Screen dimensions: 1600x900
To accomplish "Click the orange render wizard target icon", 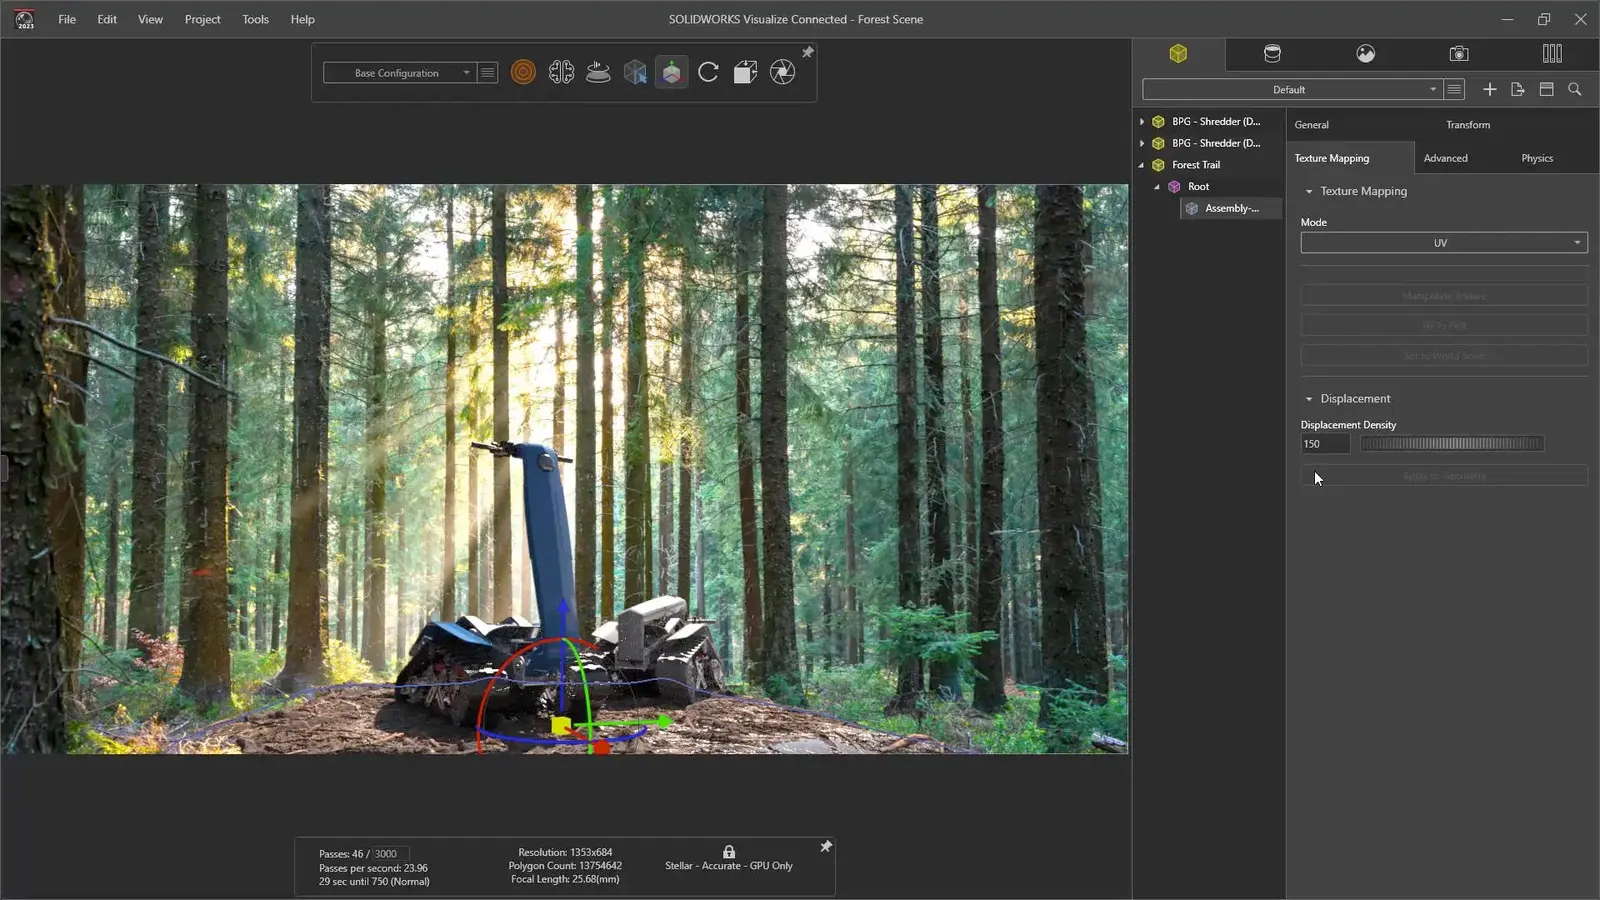I will click(x=523, y=72).
